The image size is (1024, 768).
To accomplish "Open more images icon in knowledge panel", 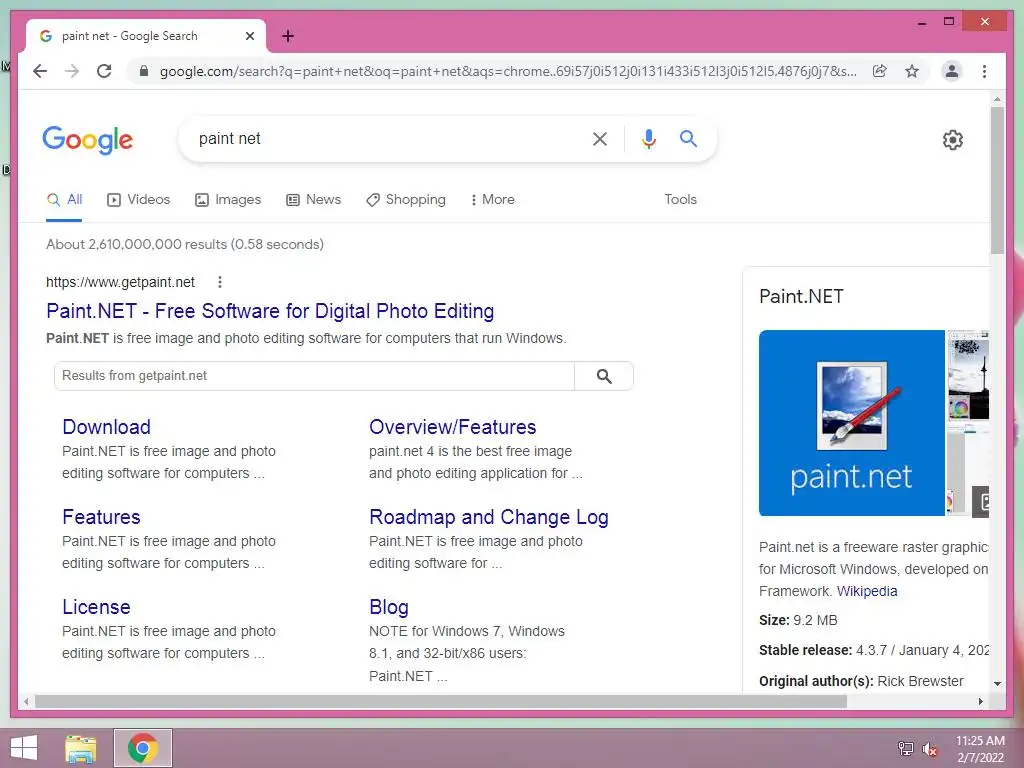I will (981, 502).
